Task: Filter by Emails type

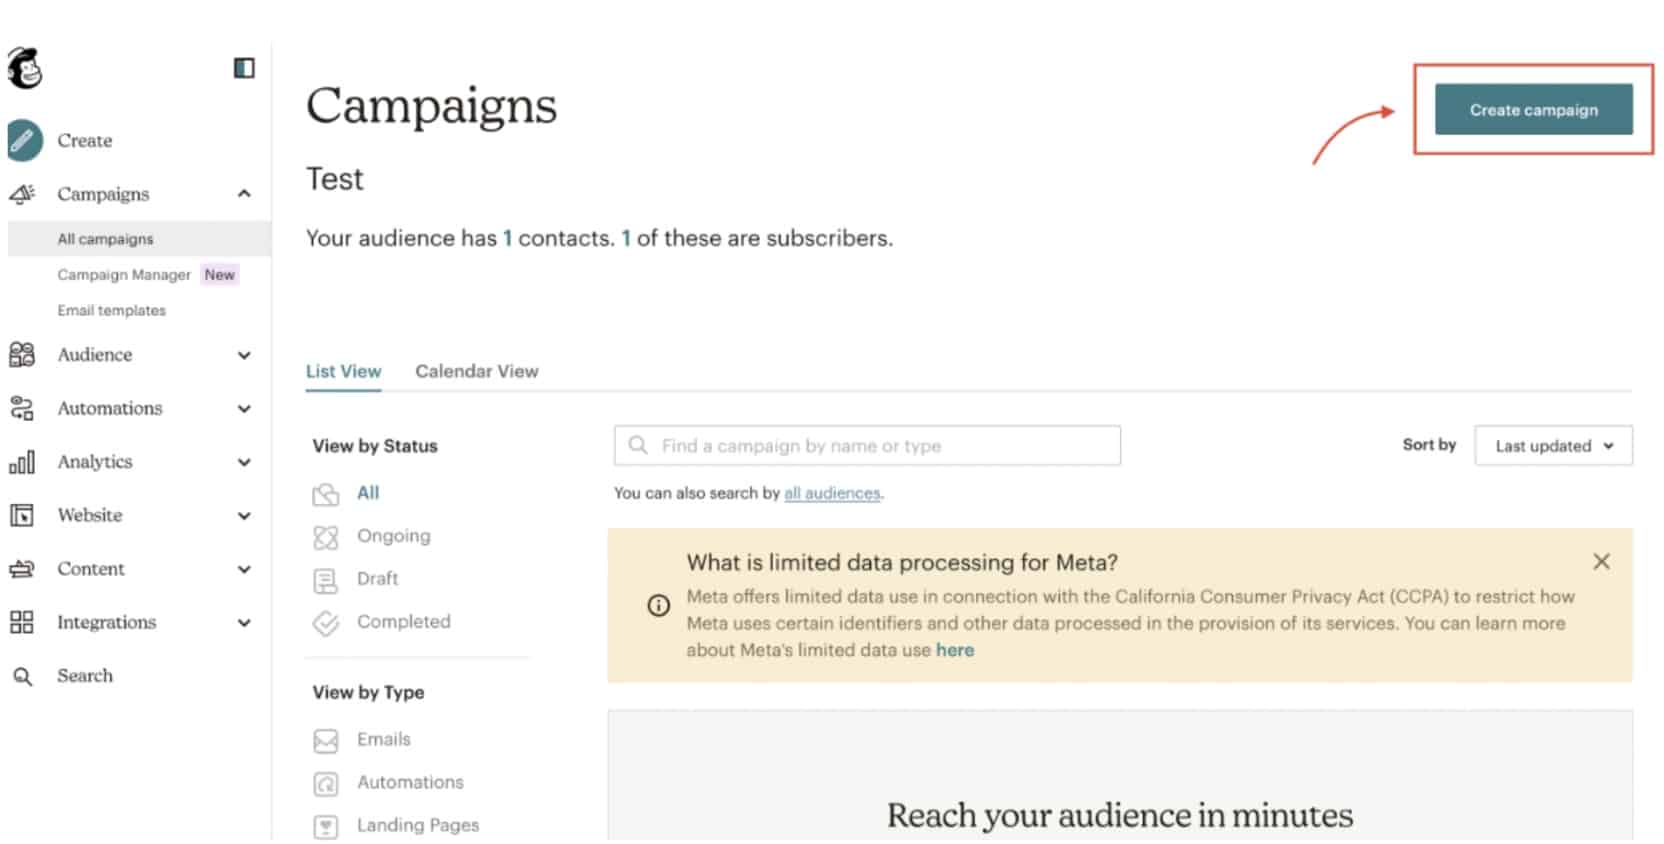Action: click(383, 740)
